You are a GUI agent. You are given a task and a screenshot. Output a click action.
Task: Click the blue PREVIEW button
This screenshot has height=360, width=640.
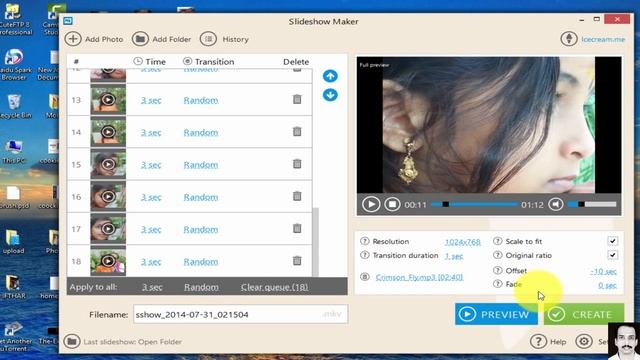[496, 314]
